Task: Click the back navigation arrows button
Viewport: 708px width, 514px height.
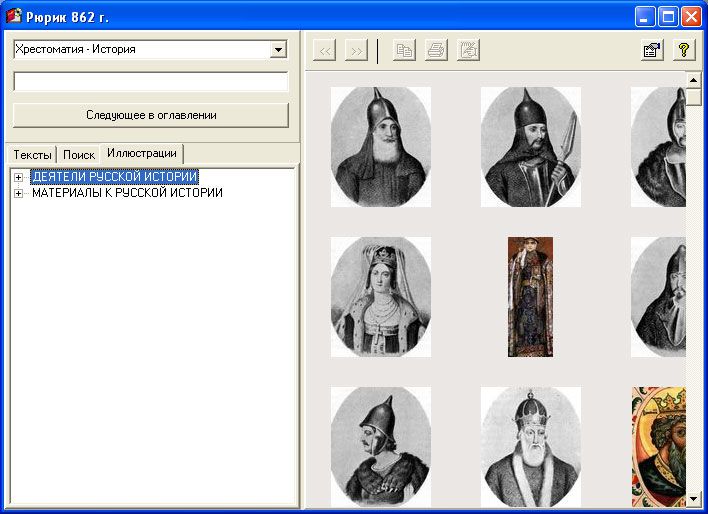Action: click(324, 50)
